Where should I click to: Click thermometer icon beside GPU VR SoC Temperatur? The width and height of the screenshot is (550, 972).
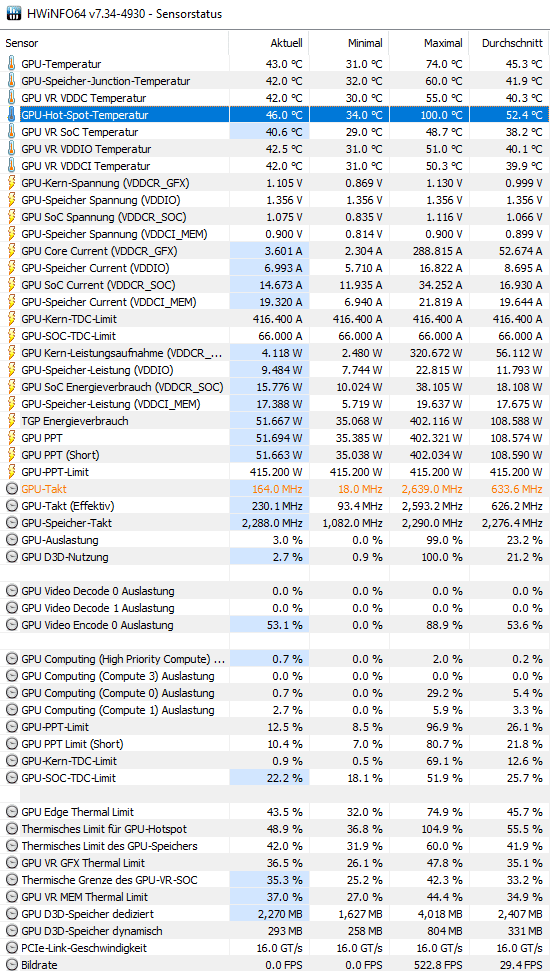click(x=11, y=132)
